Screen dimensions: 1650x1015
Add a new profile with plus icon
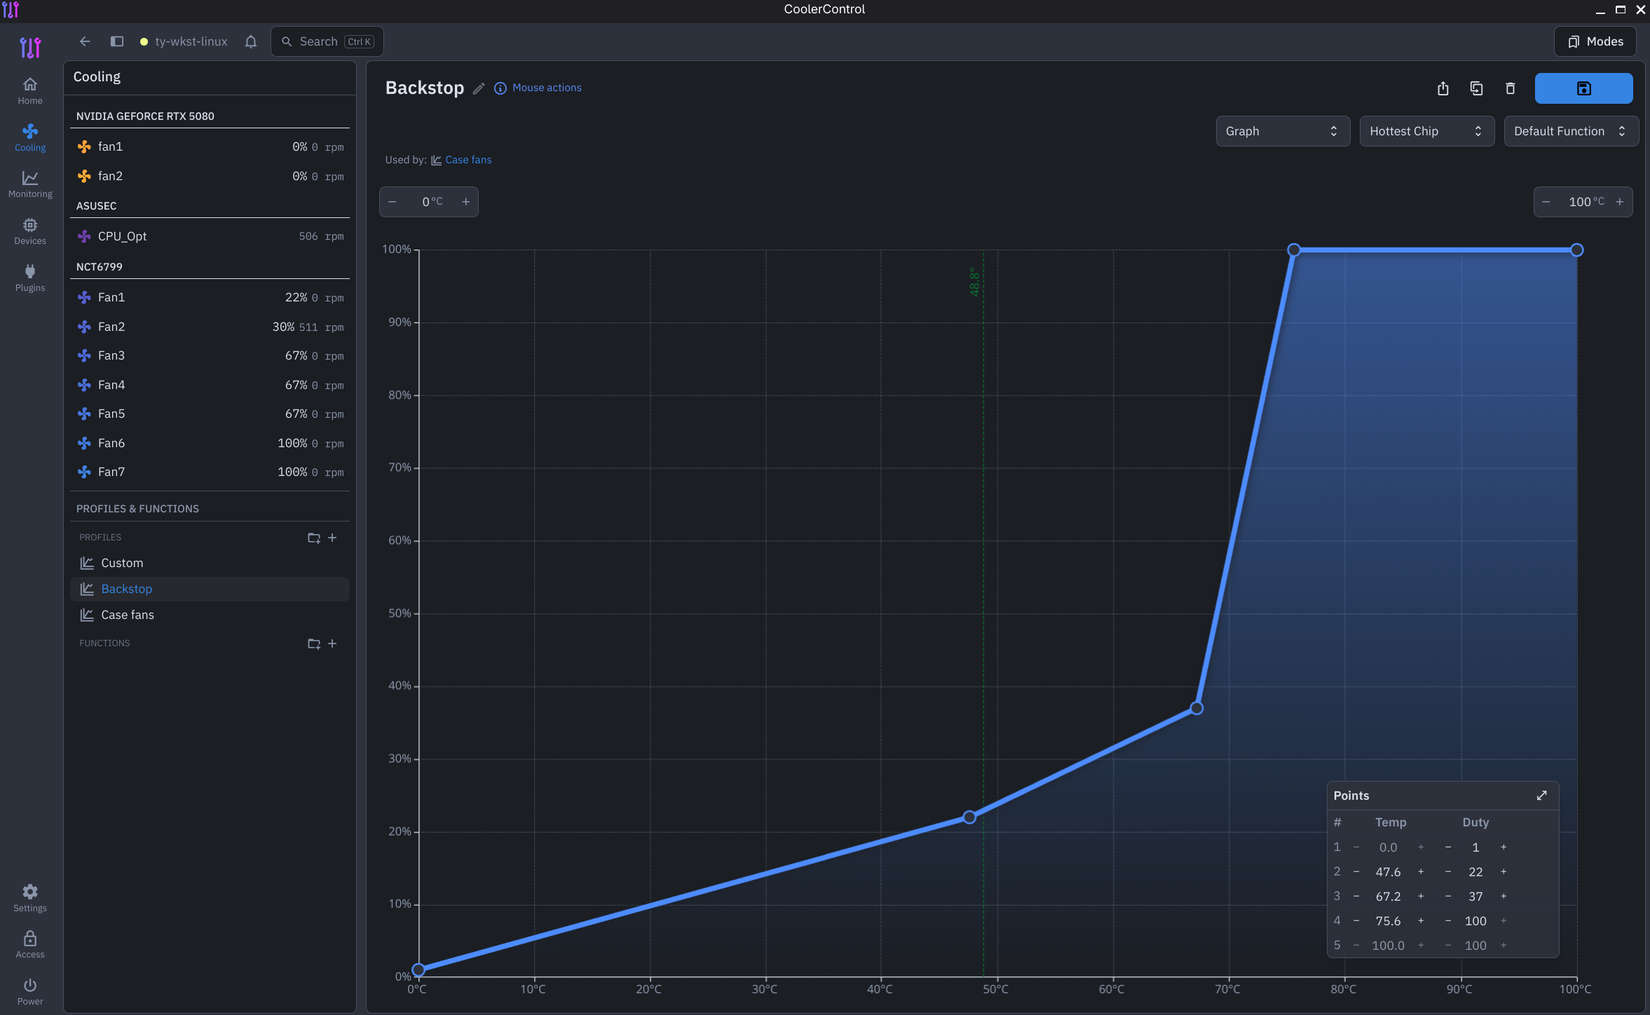pyautogui.click(x=332, y=537)
